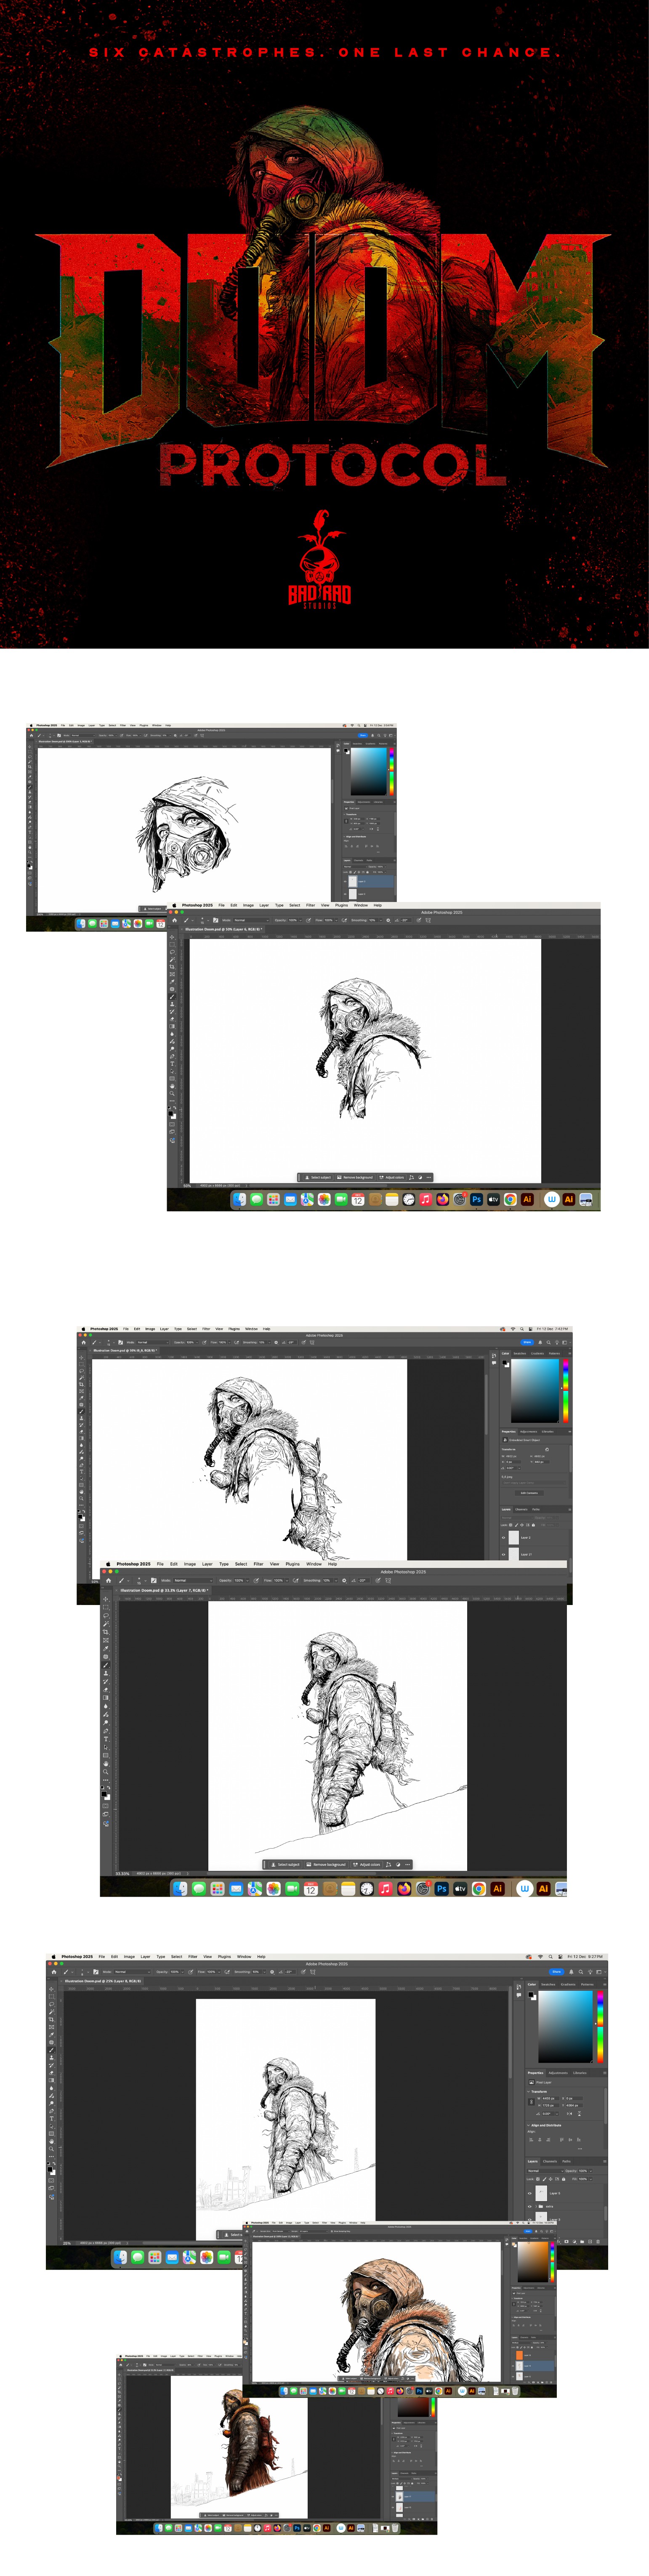Click the search icon beside Share in Layer 8 window

(581, 1971)
